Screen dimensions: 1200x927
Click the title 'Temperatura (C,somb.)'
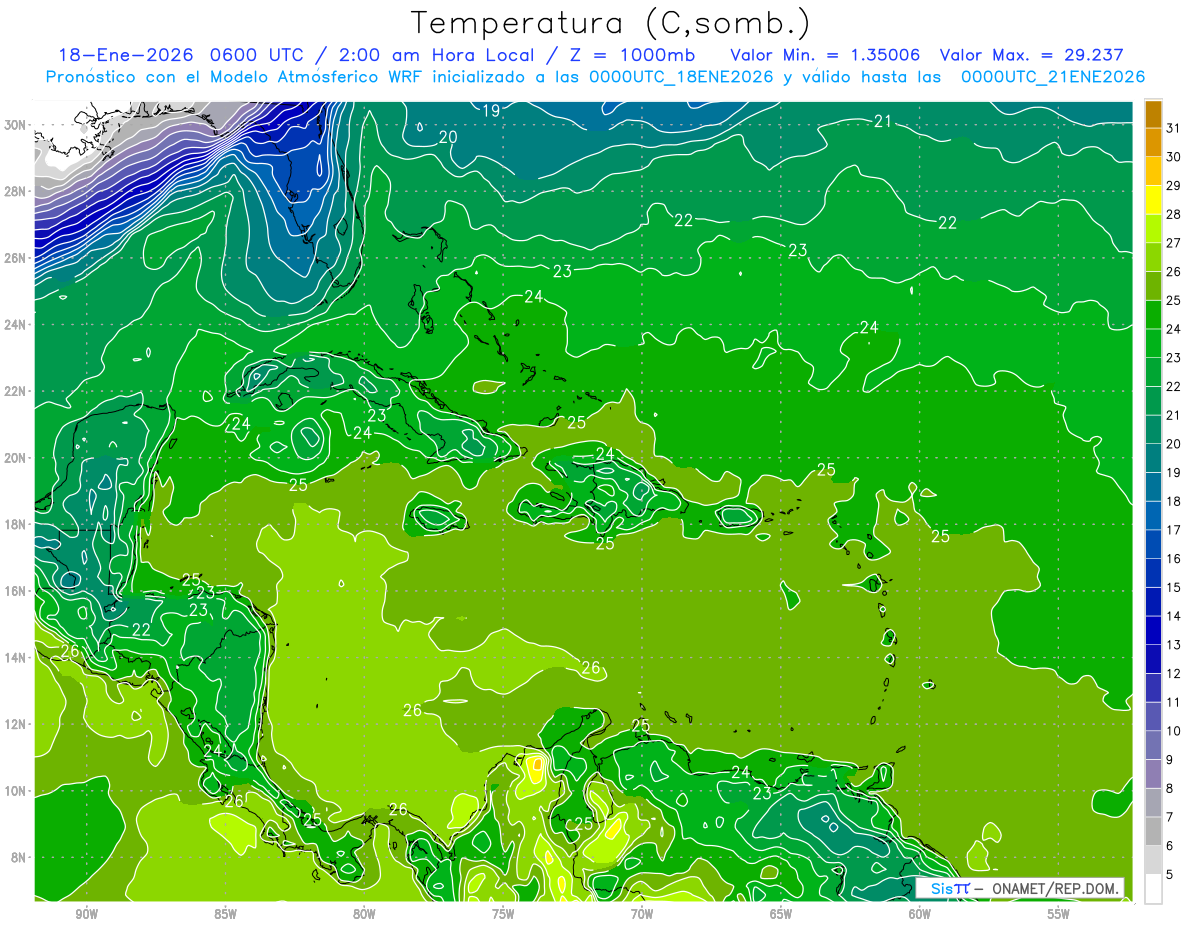611,22
